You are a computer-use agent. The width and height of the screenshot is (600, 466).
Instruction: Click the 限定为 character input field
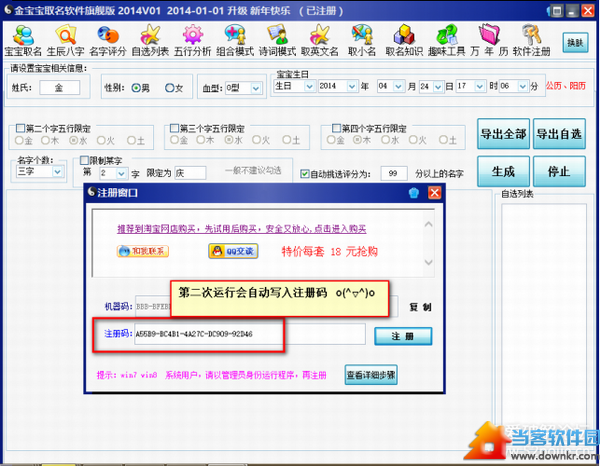click(190, 173)
